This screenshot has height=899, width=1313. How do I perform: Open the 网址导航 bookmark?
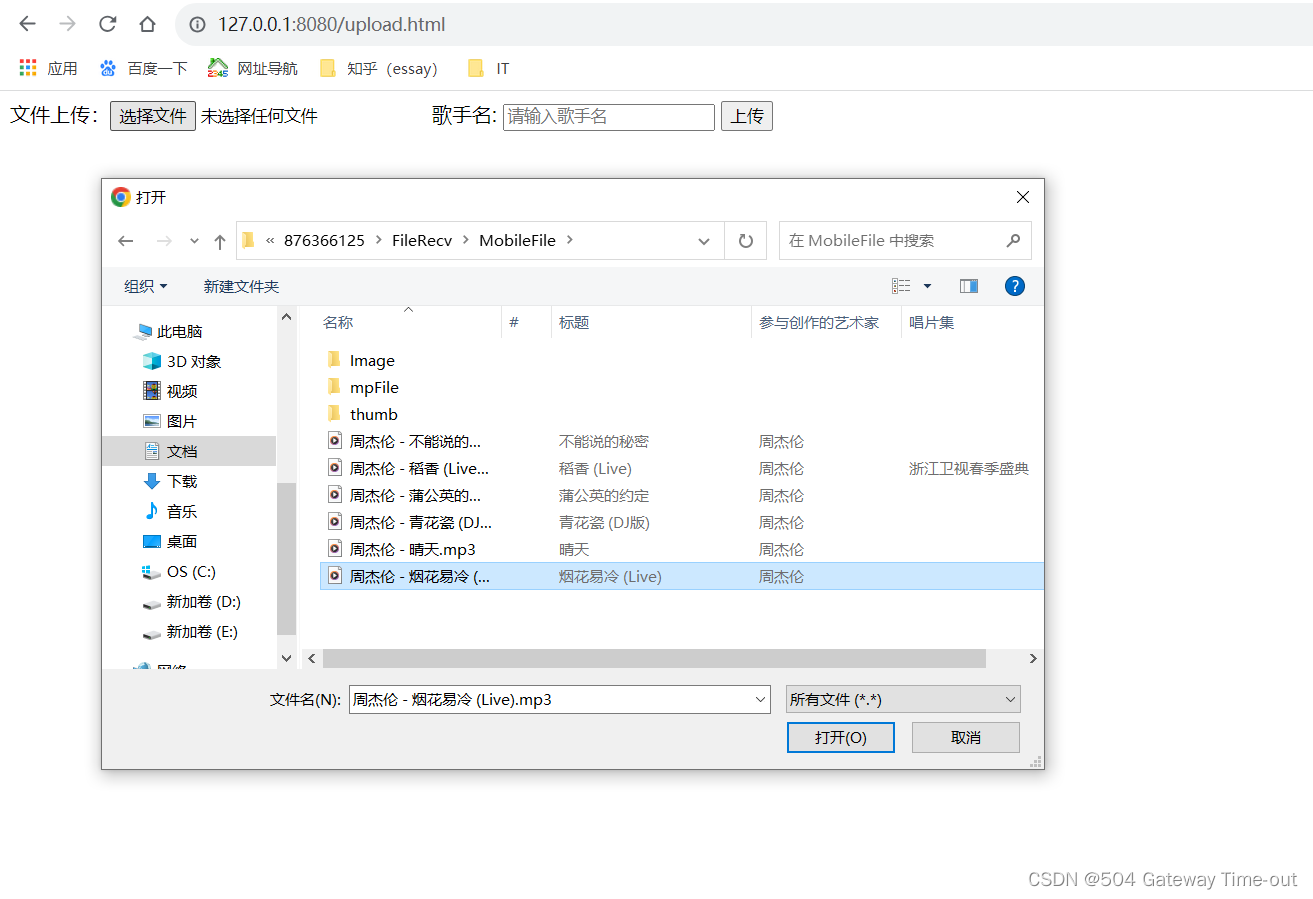click(x=252, y=68)
